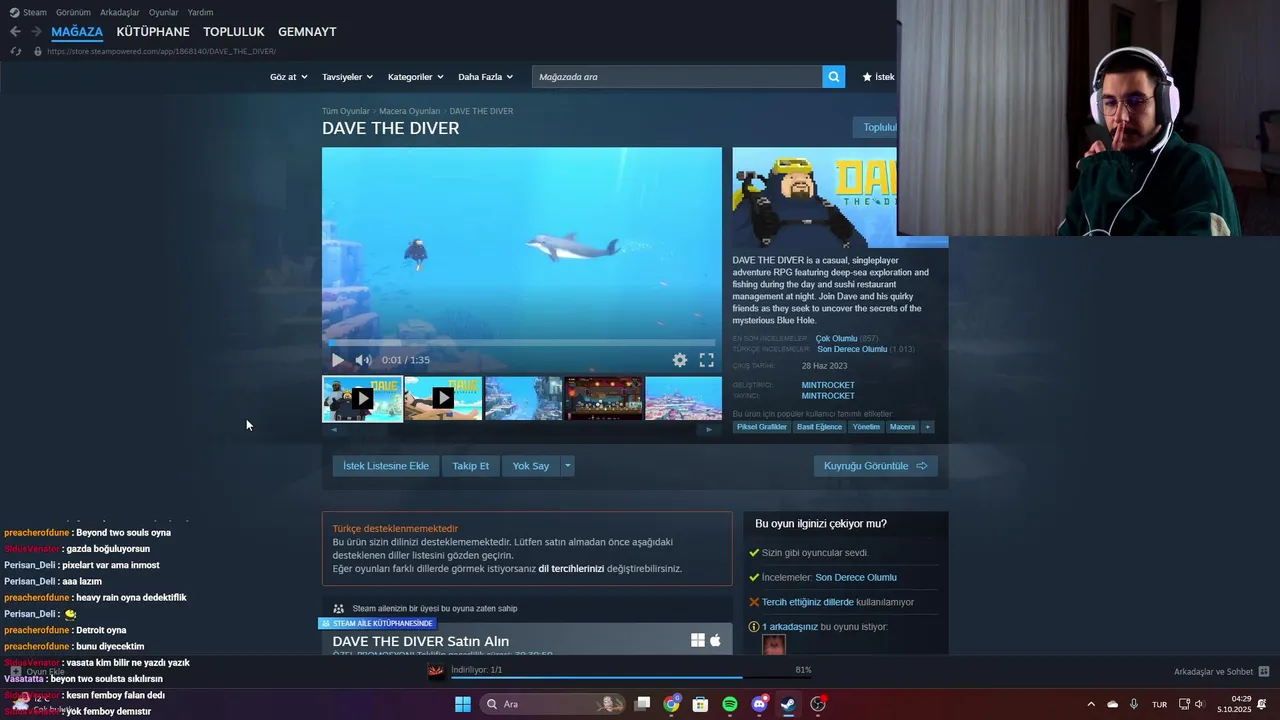Click the Steam taskbar icon
The width and height of the screenshot is (1280, 720).
point(788,704)
